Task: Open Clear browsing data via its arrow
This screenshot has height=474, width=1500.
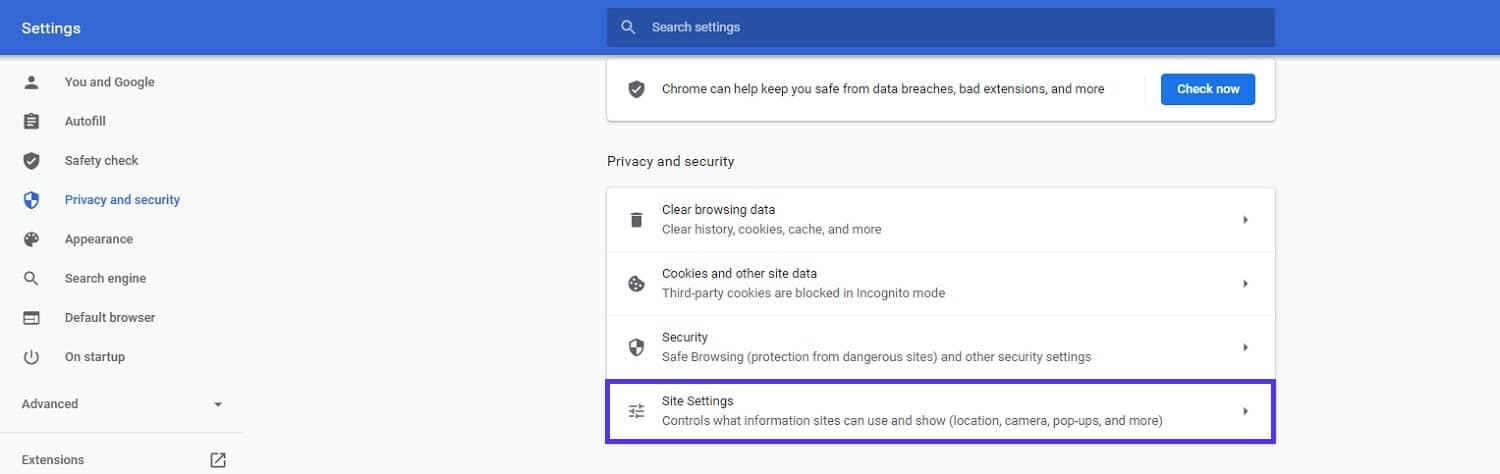Action: [1245, 220]
